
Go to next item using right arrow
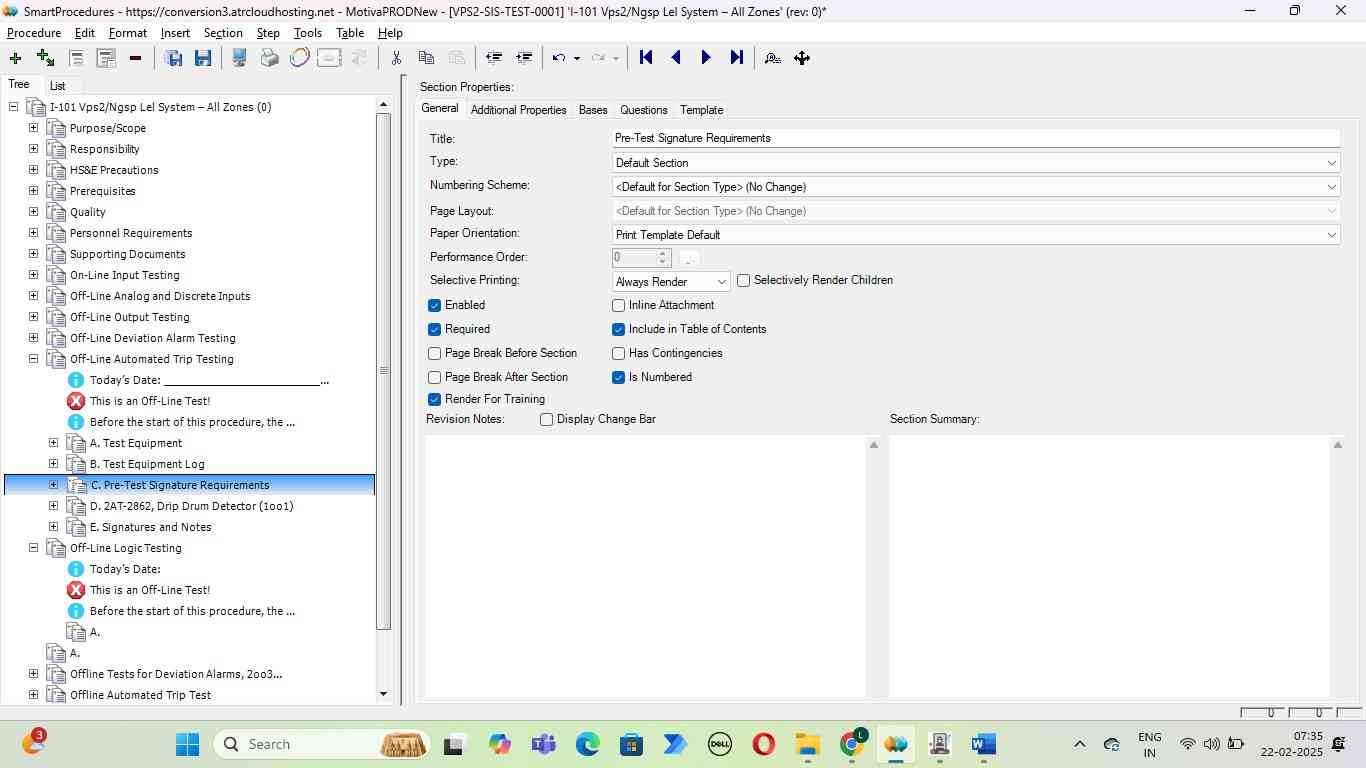click(706, 58)
